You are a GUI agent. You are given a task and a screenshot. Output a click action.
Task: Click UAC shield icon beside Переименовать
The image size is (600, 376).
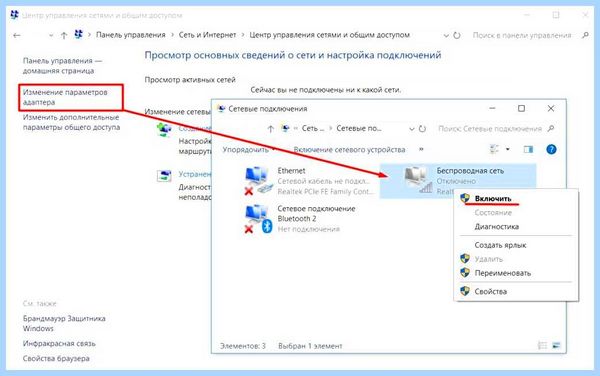point(465,273)
